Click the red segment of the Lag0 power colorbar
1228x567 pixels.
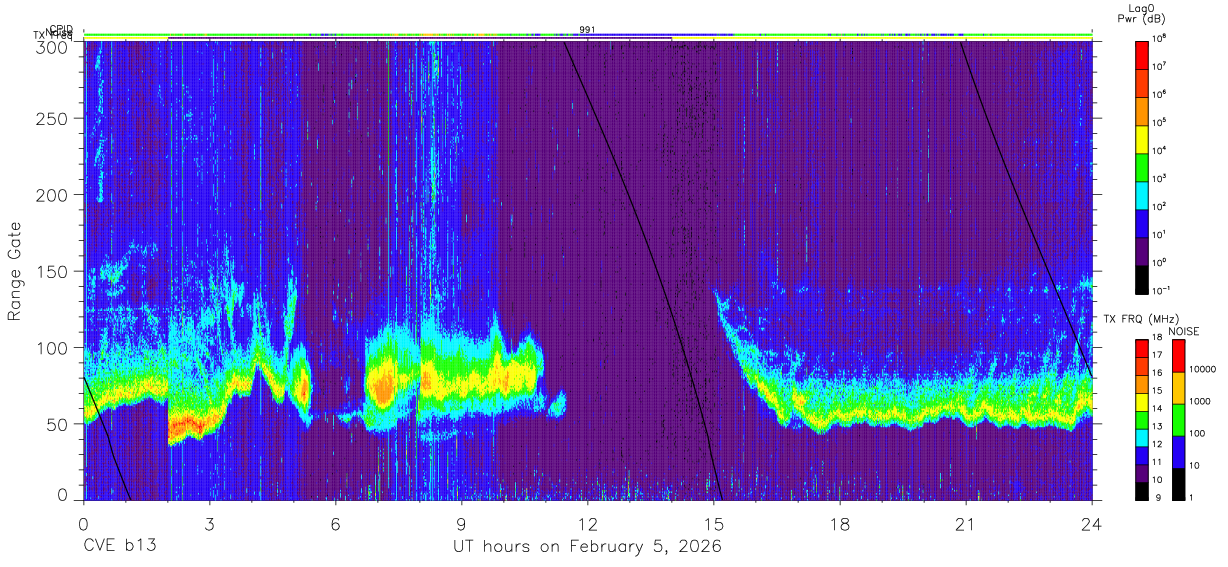coord(1142,54)
